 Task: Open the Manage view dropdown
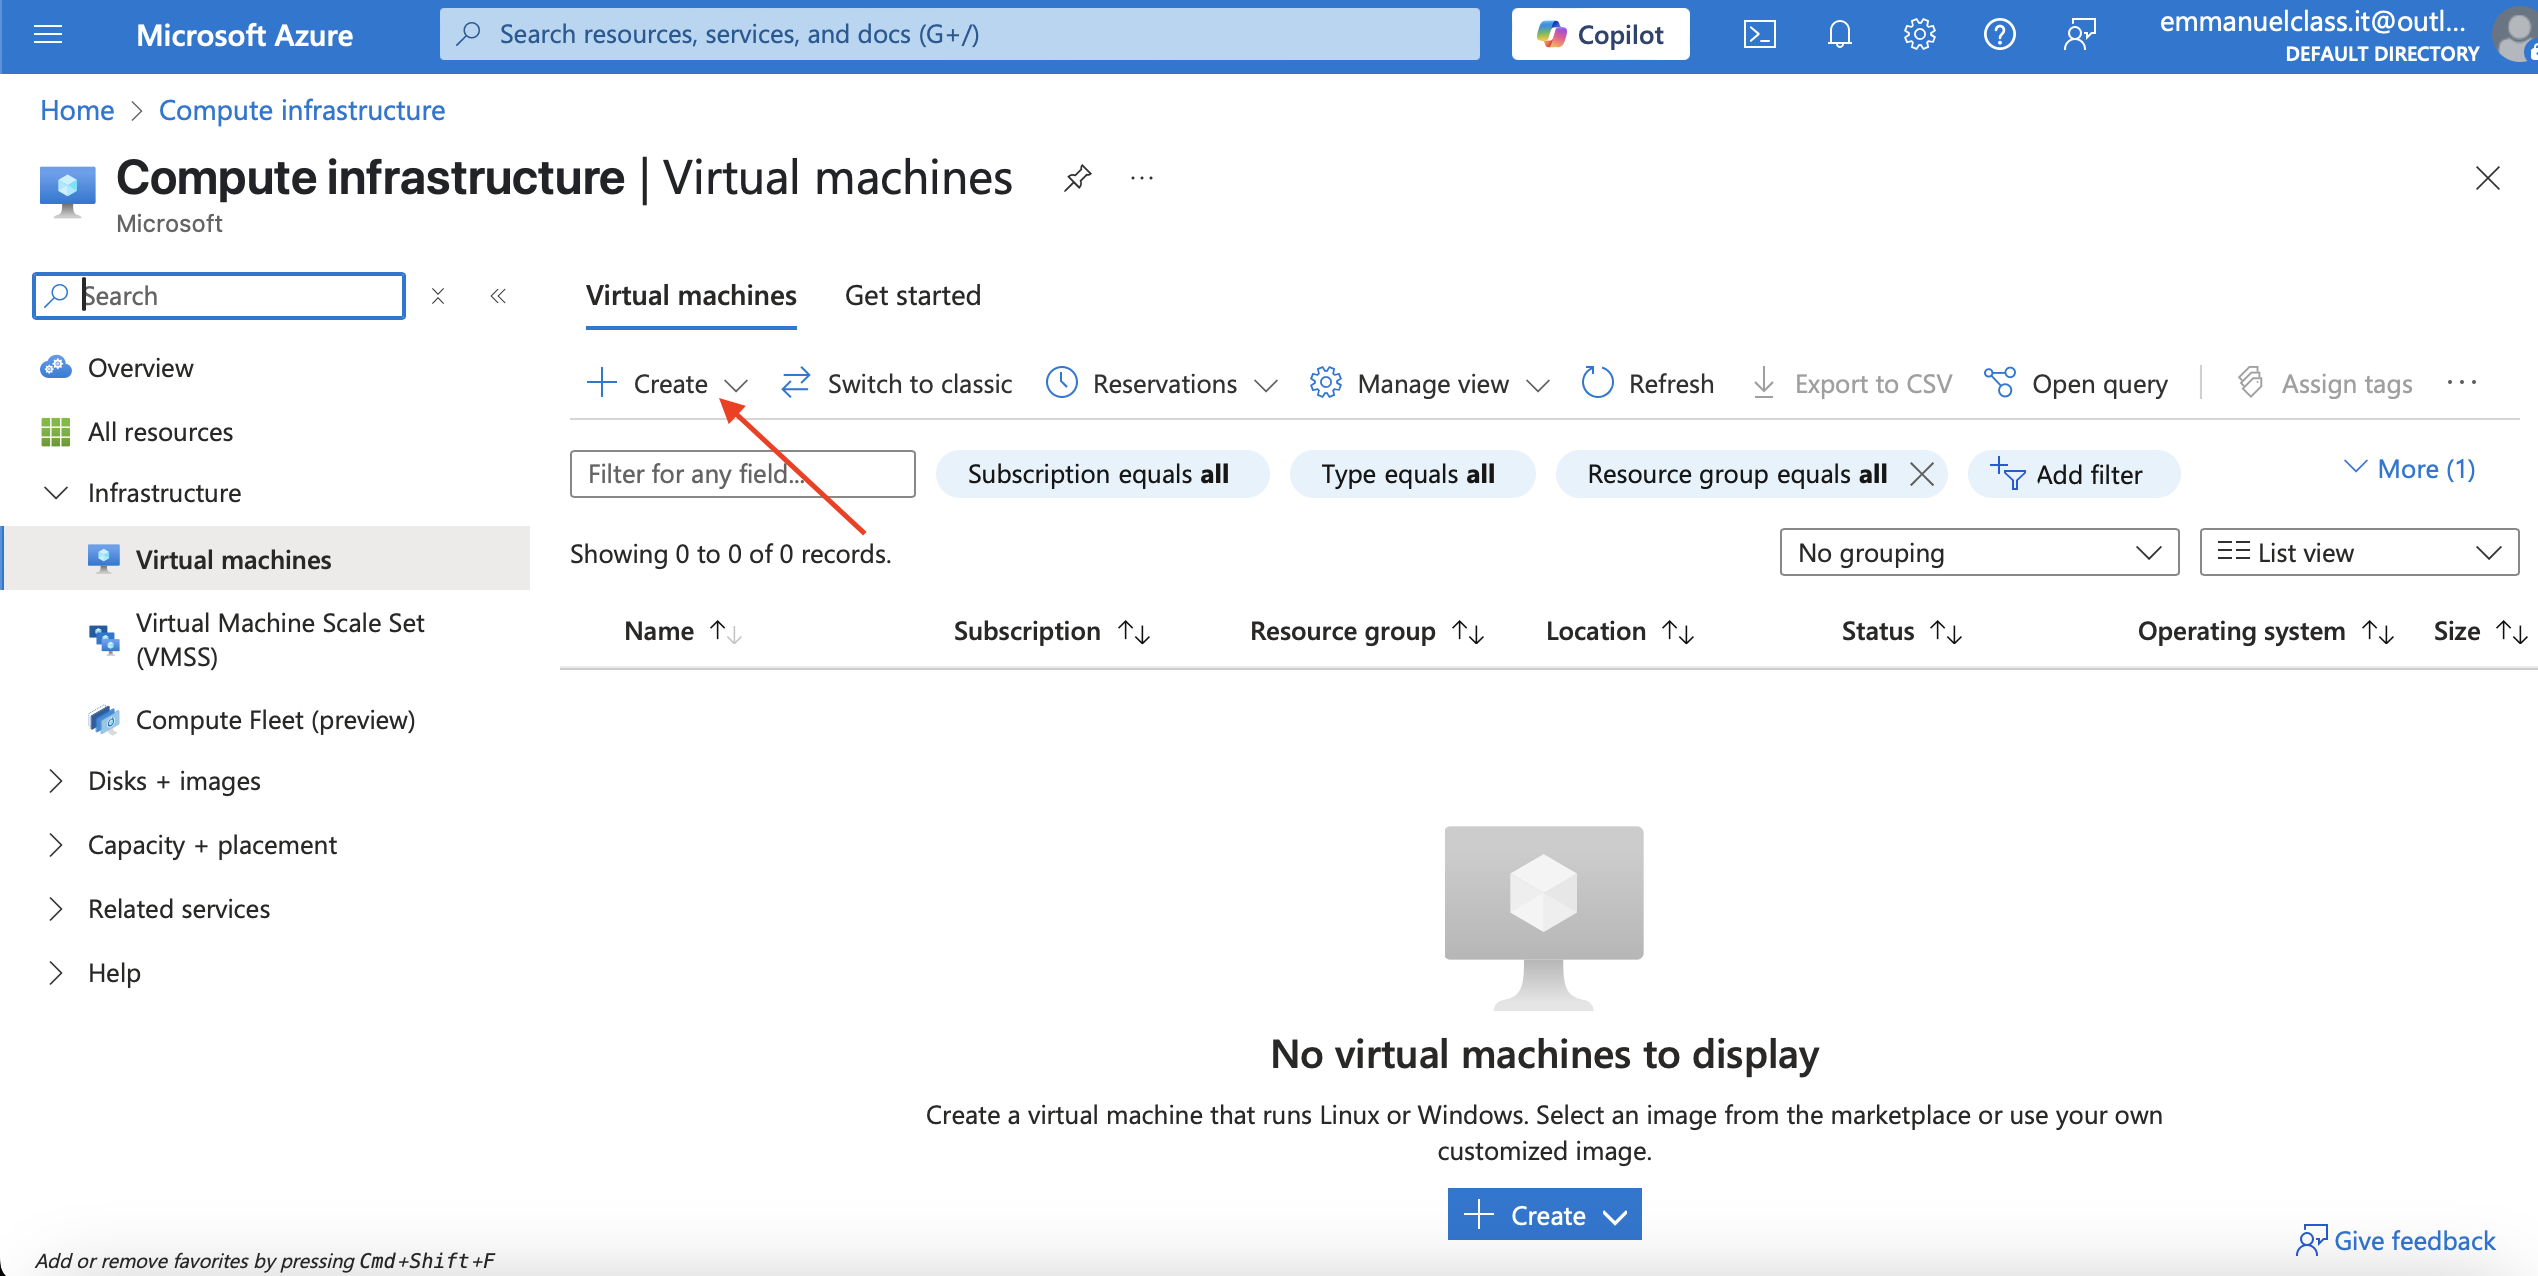[1430, 384]
